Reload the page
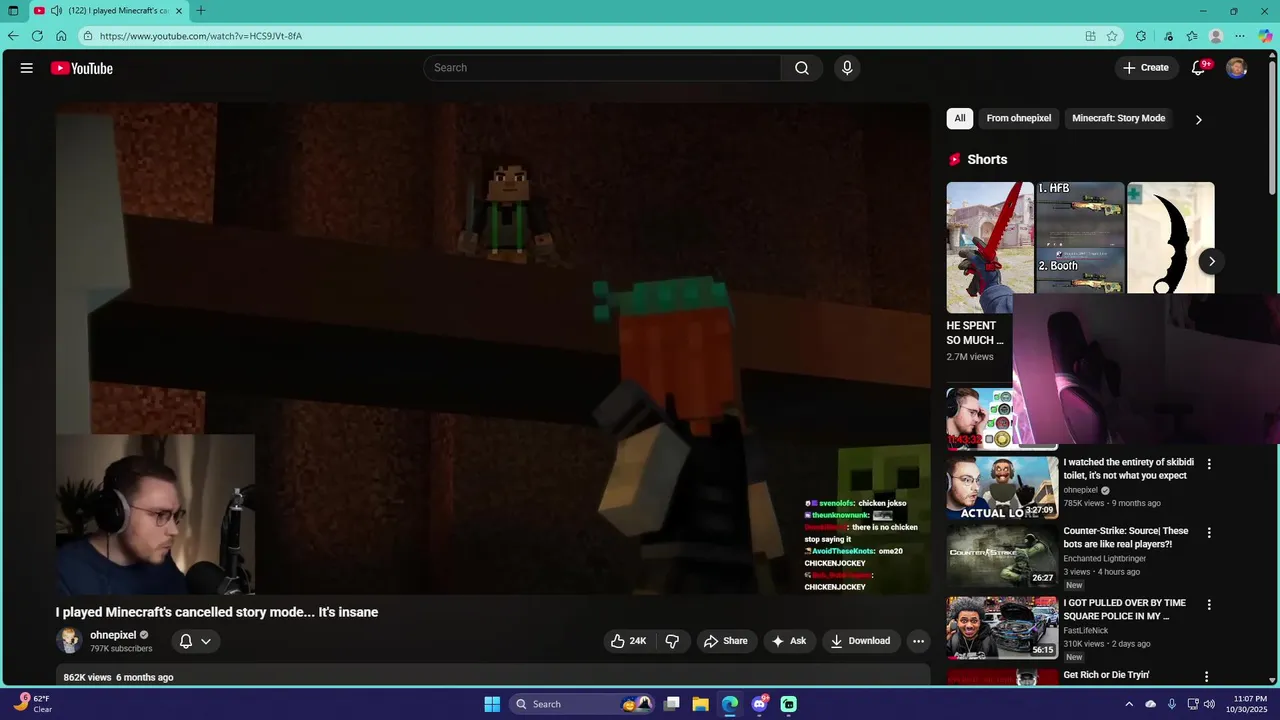This screenshot has height=720, width=1280. (x=37, y=36)
